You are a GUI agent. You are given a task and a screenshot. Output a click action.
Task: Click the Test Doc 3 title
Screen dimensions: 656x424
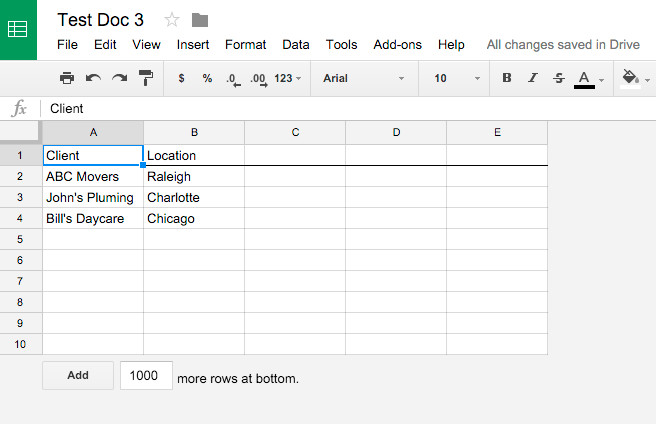click(100, 20)
